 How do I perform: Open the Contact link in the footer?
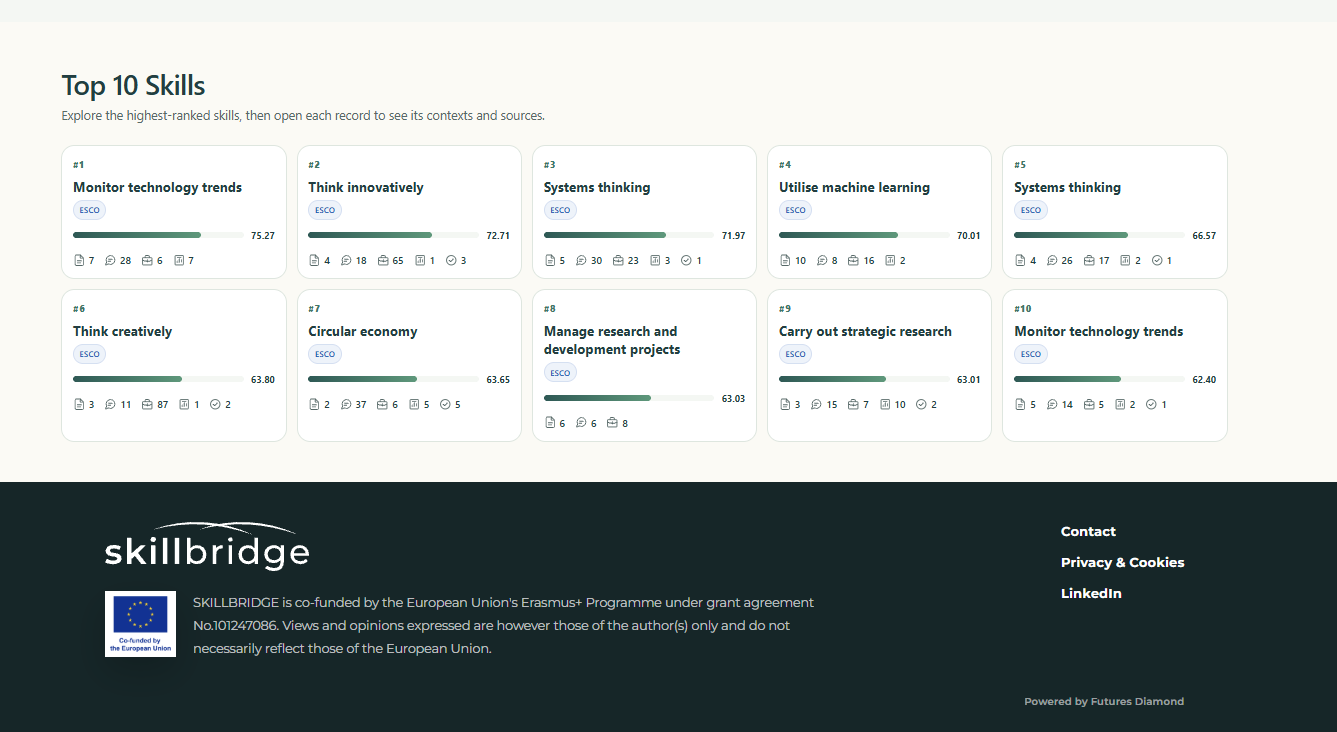coord(1088,531)
